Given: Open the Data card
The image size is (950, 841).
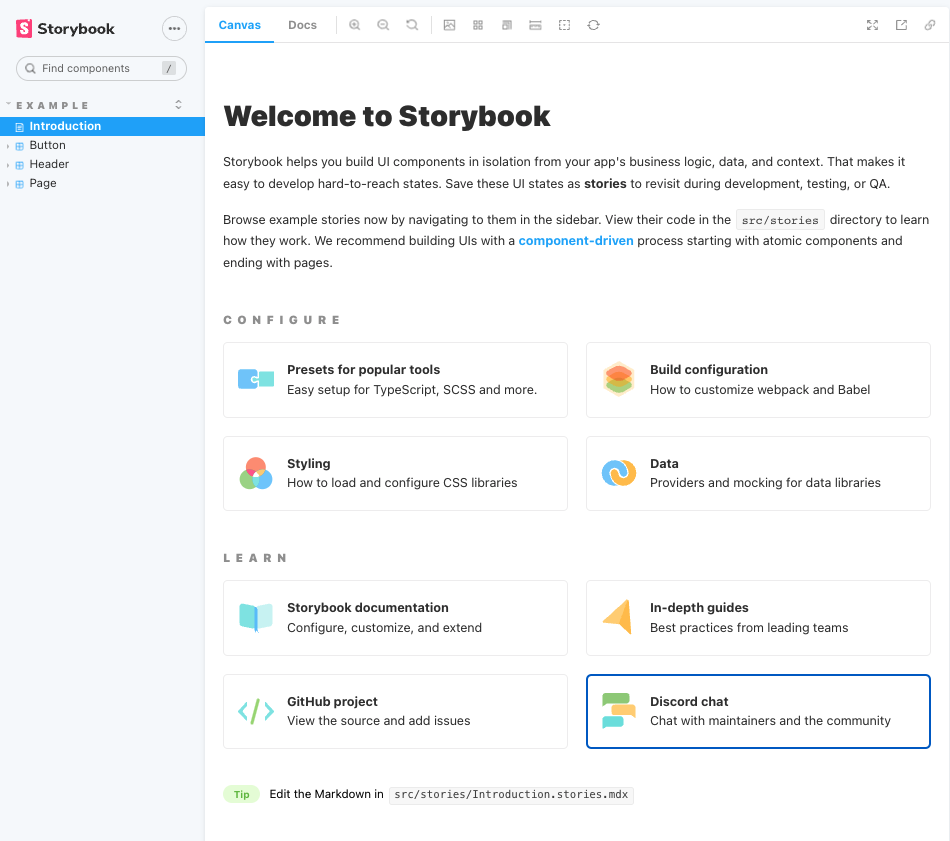Looking at the screenshot, I should (x=758, y=473).
